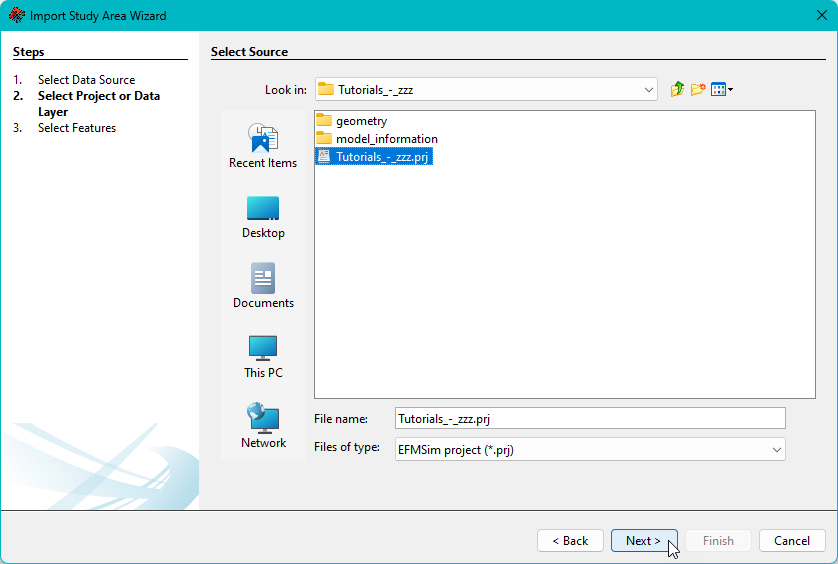
Task: Cancel the import wizard
Action: point(792,541)
